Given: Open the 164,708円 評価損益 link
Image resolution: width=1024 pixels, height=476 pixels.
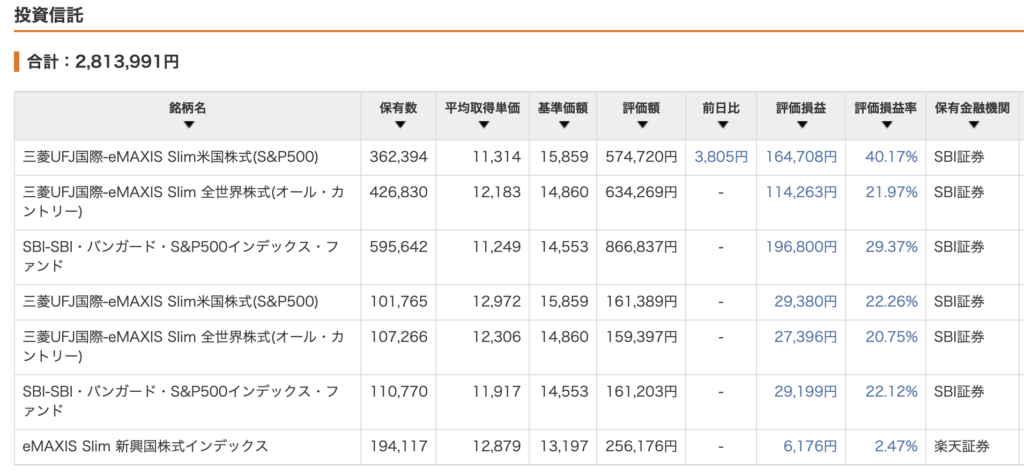Looking at the screenshot, I should coord(801,157).
